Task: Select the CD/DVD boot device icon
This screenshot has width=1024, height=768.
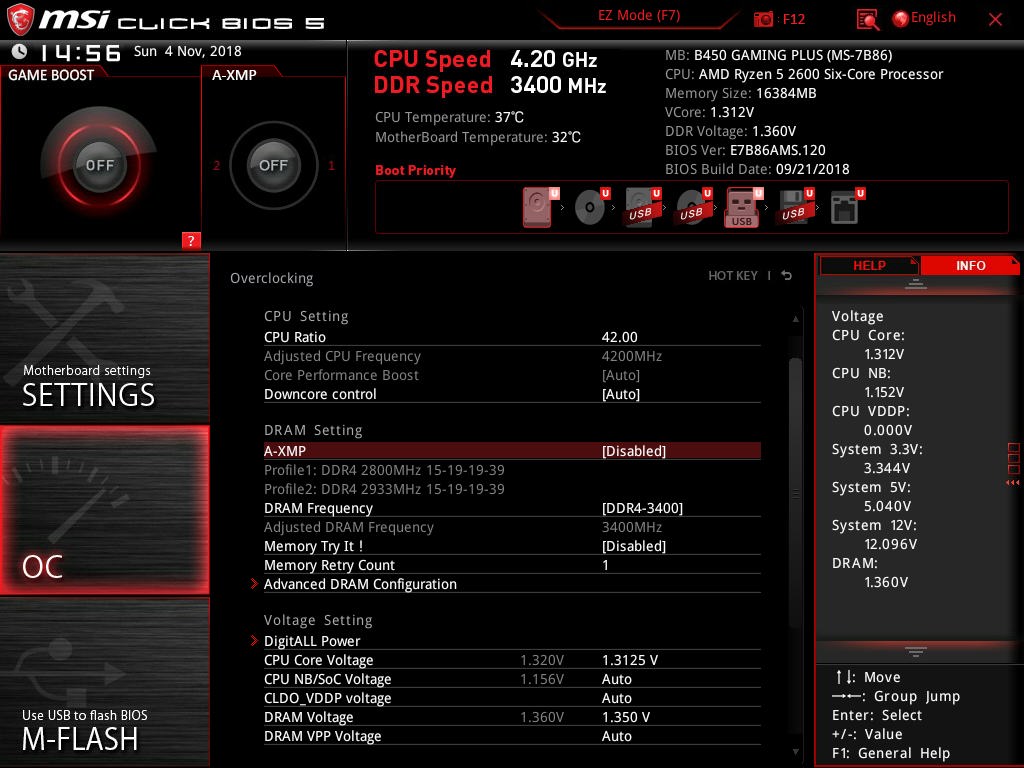Action: point(591,207)
